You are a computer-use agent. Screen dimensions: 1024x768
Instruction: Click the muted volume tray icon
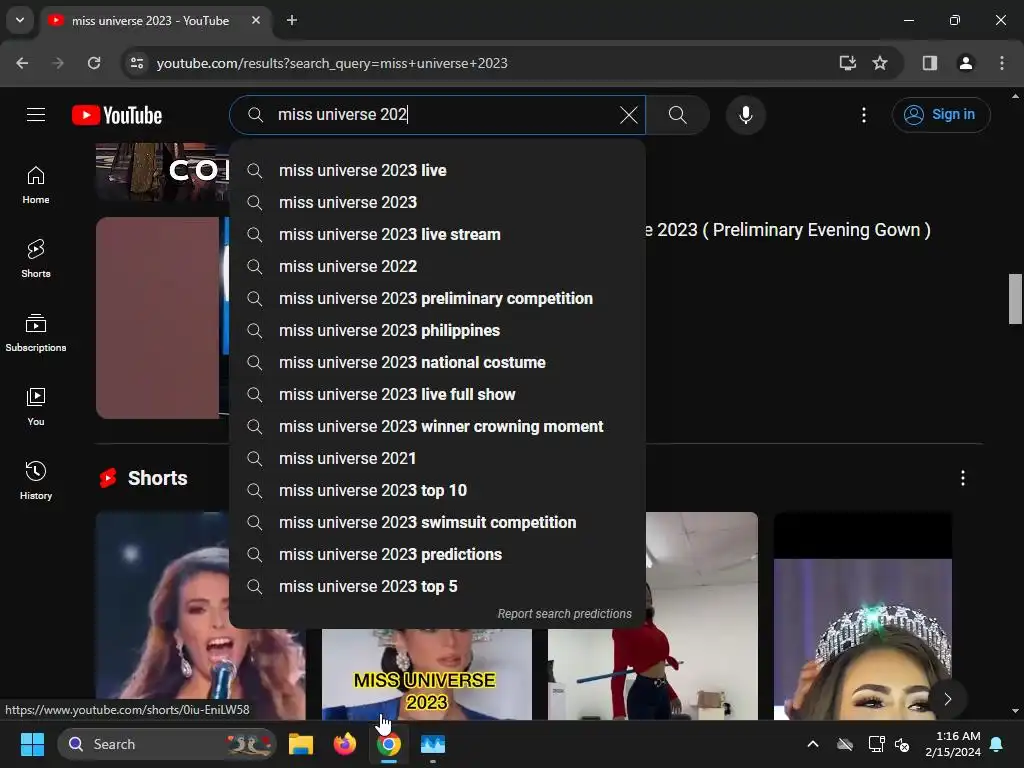click(902, 744)
